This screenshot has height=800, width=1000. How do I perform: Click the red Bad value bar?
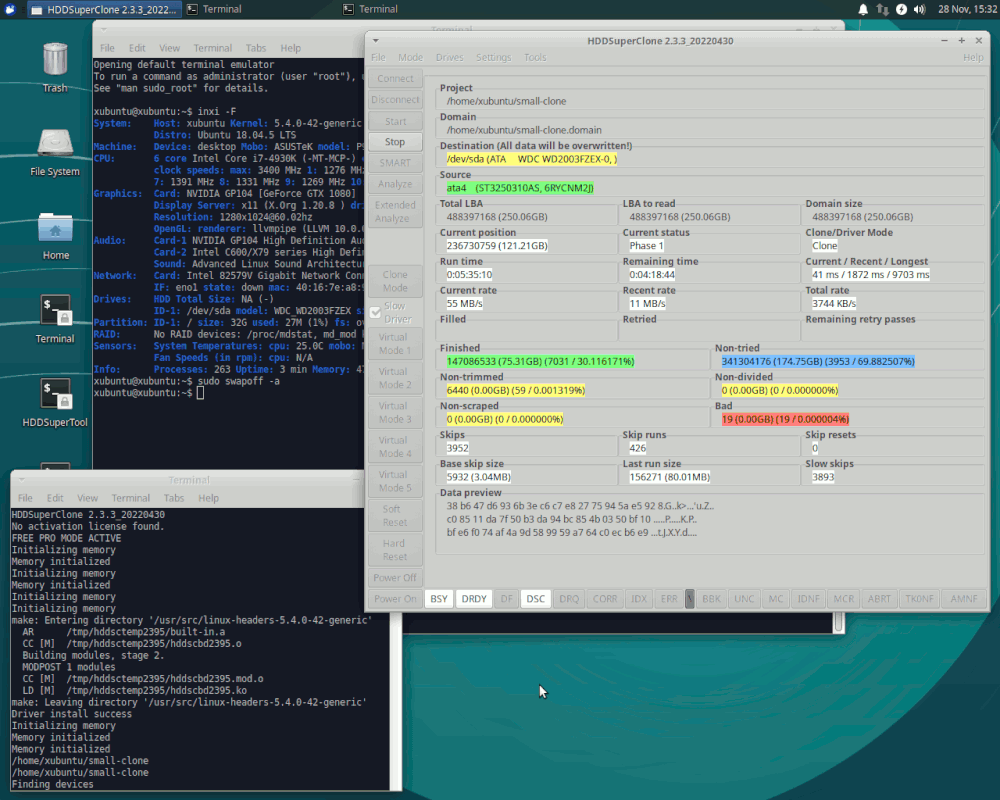tap(785, 420)
